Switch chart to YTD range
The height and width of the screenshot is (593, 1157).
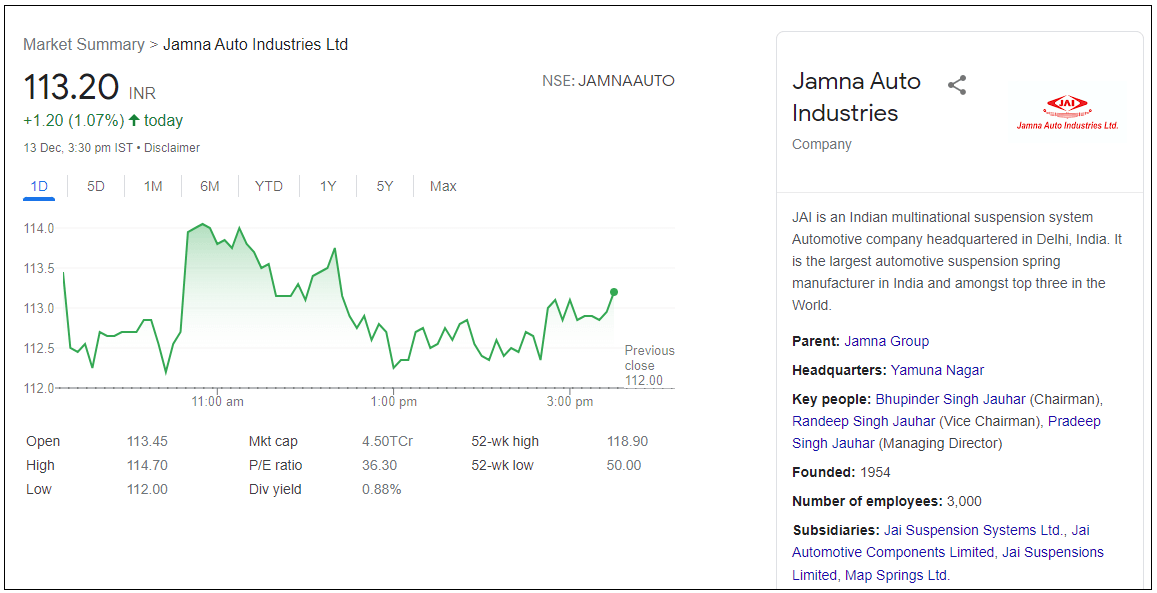269,186
